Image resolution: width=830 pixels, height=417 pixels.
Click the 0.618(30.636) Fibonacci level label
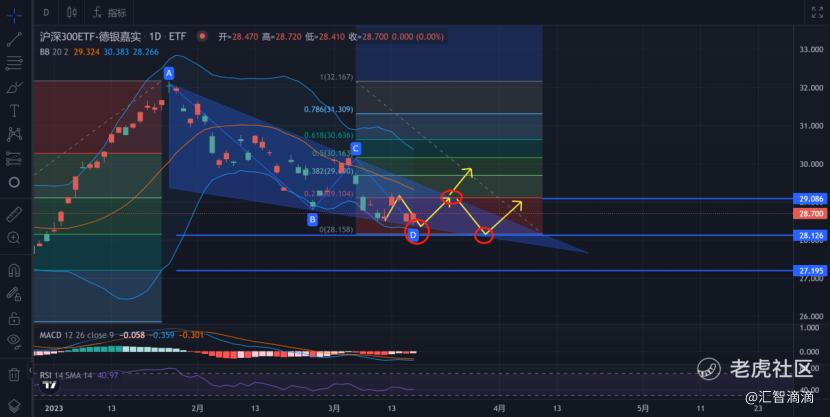point(328,135)
